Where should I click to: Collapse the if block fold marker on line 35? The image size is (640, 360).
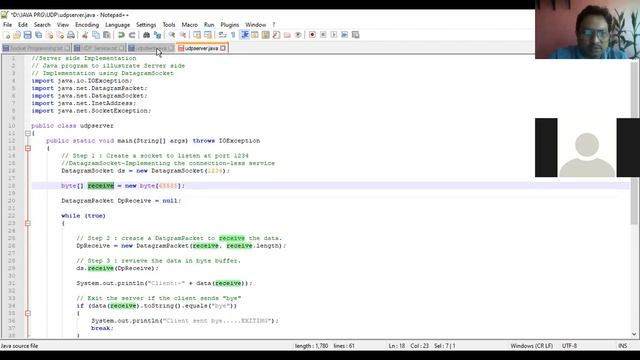(x=28, y=313)
